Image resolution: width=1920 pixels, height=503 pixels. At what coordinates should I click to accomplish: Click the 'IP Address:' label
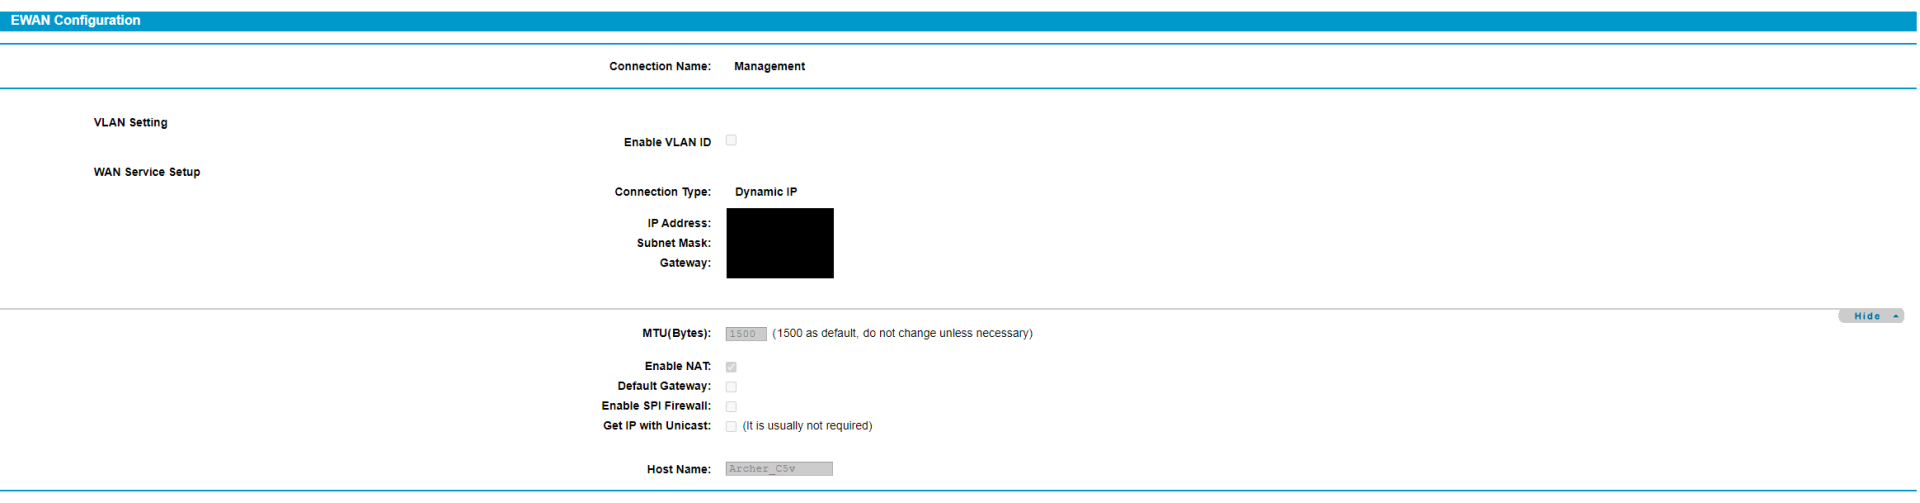point(679,223)
